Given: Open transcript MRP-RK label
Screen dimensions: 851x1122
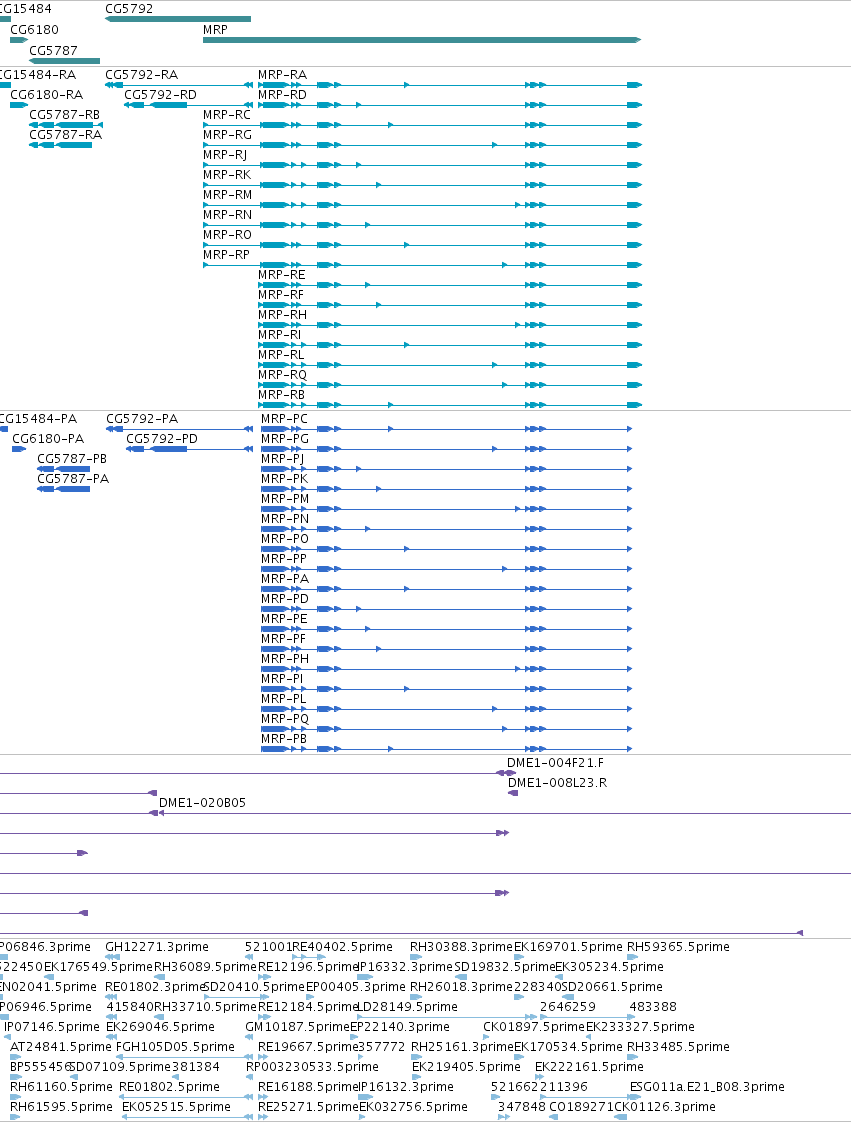Looking at the screenshot, I should click(227, 175).
